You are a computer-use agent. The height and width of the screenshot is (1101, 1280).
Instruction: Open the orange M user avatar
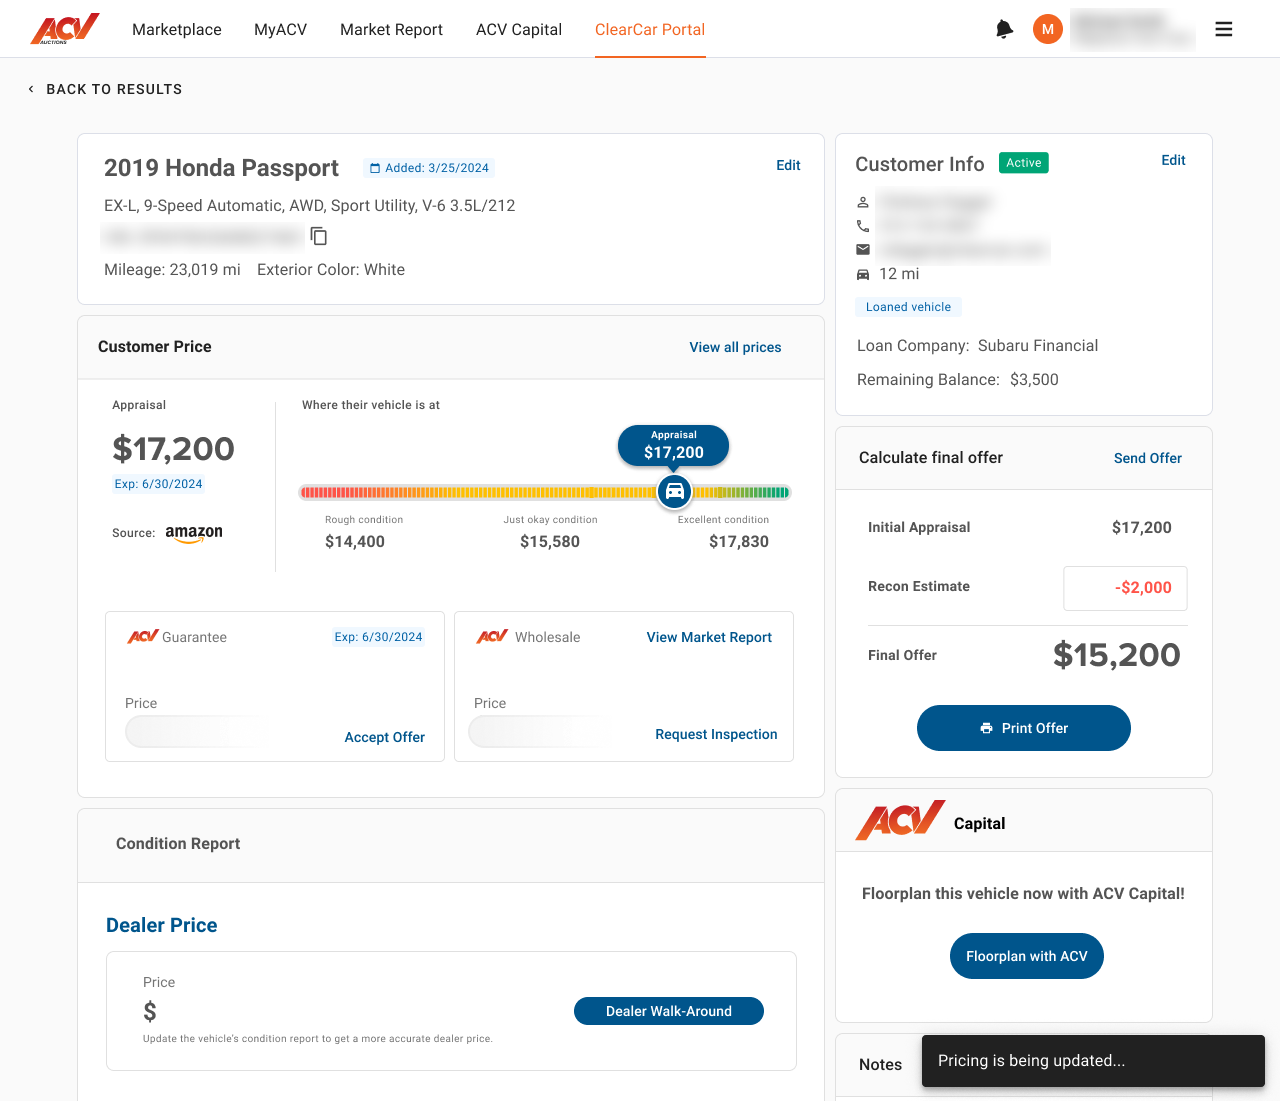pyautogui.click(x=1047, y=29)
